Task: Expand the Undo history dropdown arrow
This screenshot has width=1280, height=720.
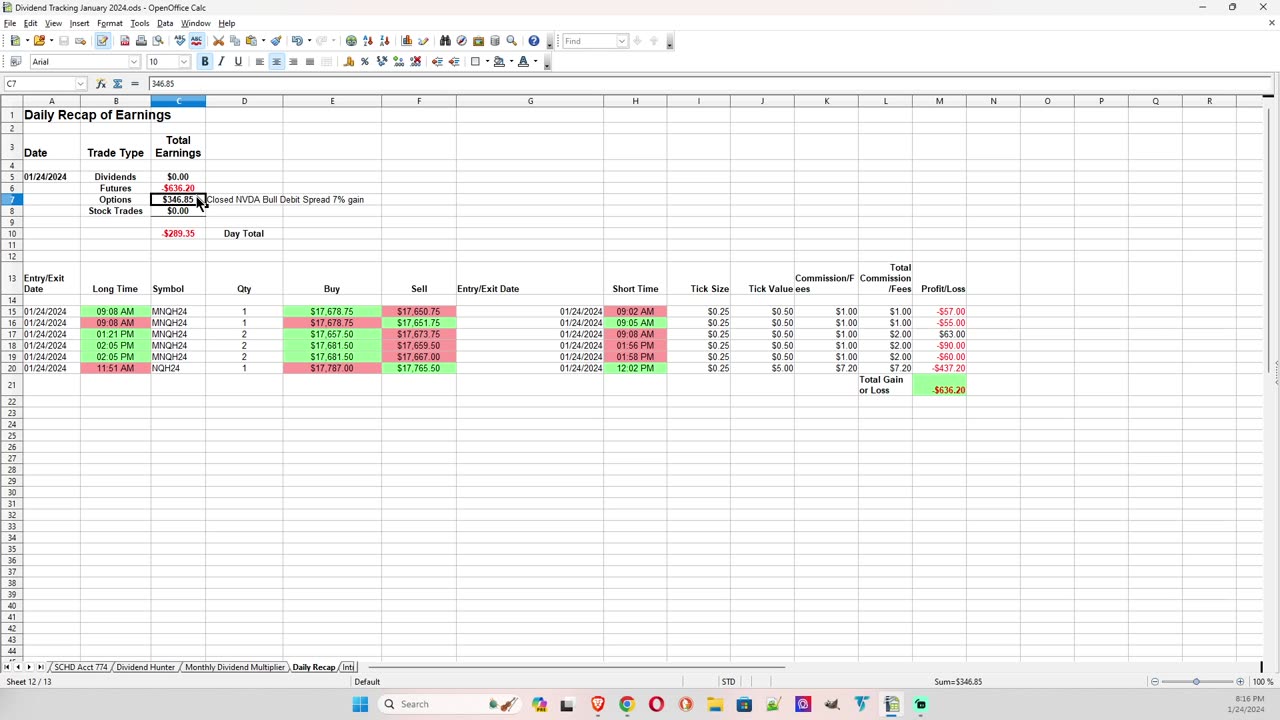Action: tap(309, 41)
